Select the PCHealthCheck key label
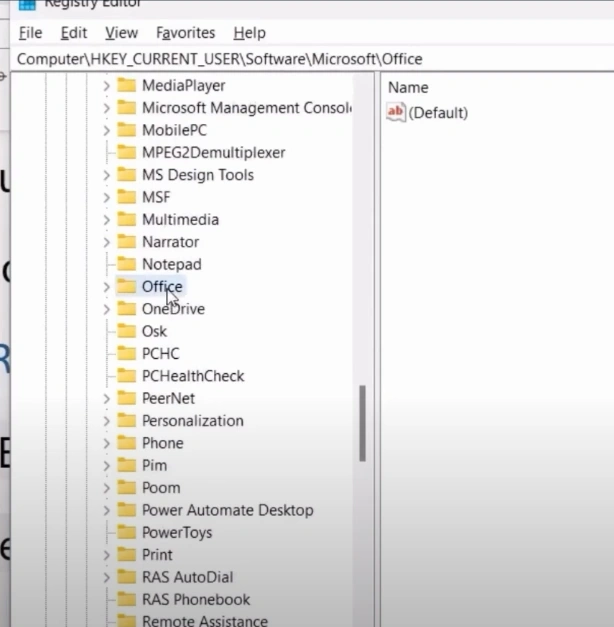This screenshot has width=614, height=627. click(x=193, y=376)
